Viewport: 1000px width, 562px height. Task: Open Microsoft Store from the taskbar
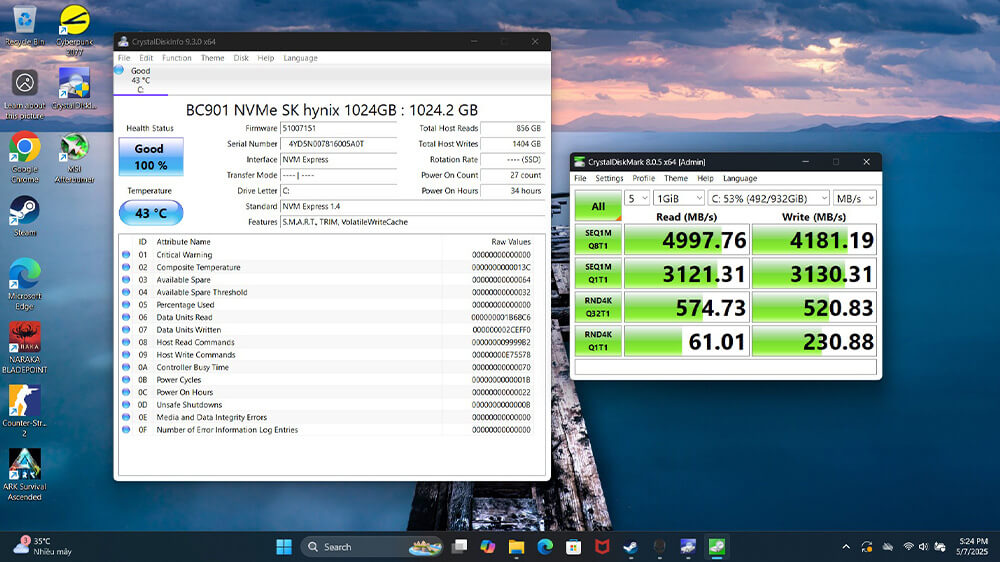click(573, 547)
